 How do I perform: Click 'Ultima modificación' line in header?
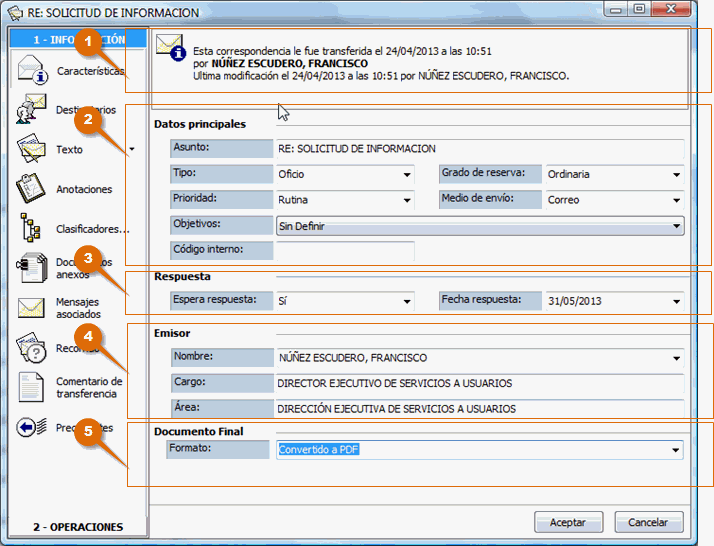click(381, 76)
